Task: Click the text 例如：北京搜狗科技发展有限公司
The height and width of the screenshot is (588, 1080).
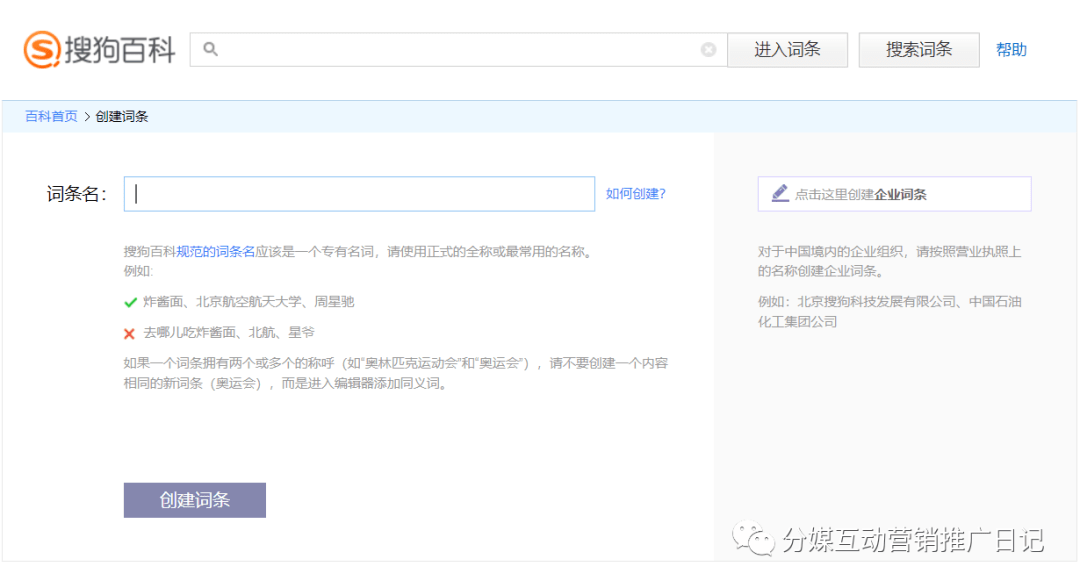Action: coord(857,302)
